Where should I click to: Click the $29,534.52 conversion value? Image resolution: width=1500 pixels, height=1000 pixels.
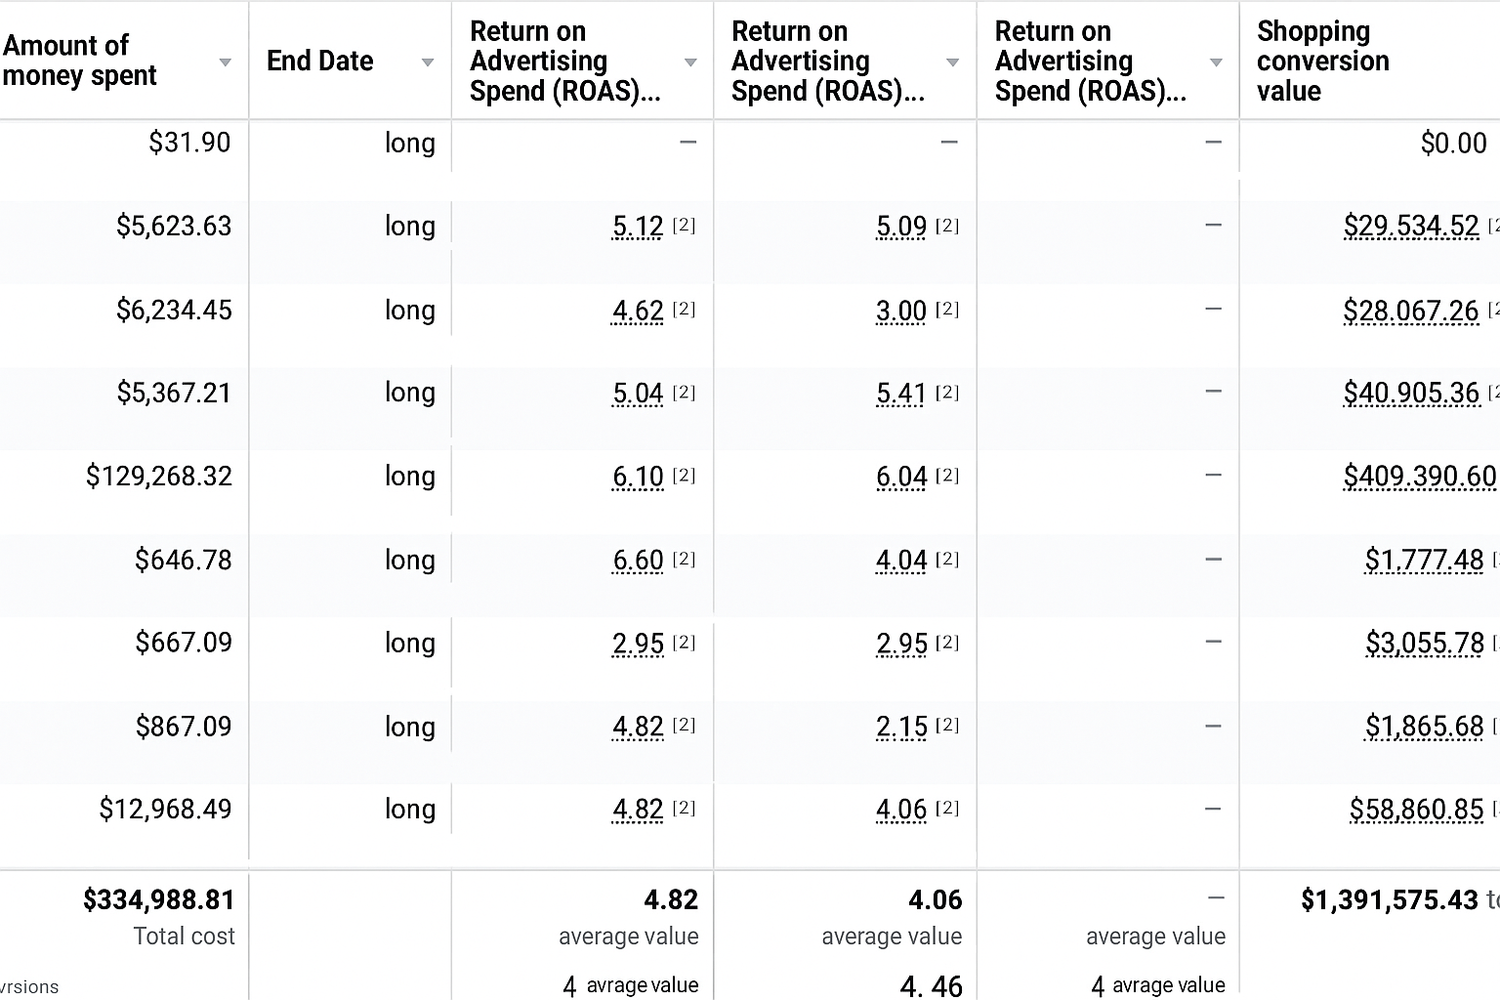coord(1411,227)
